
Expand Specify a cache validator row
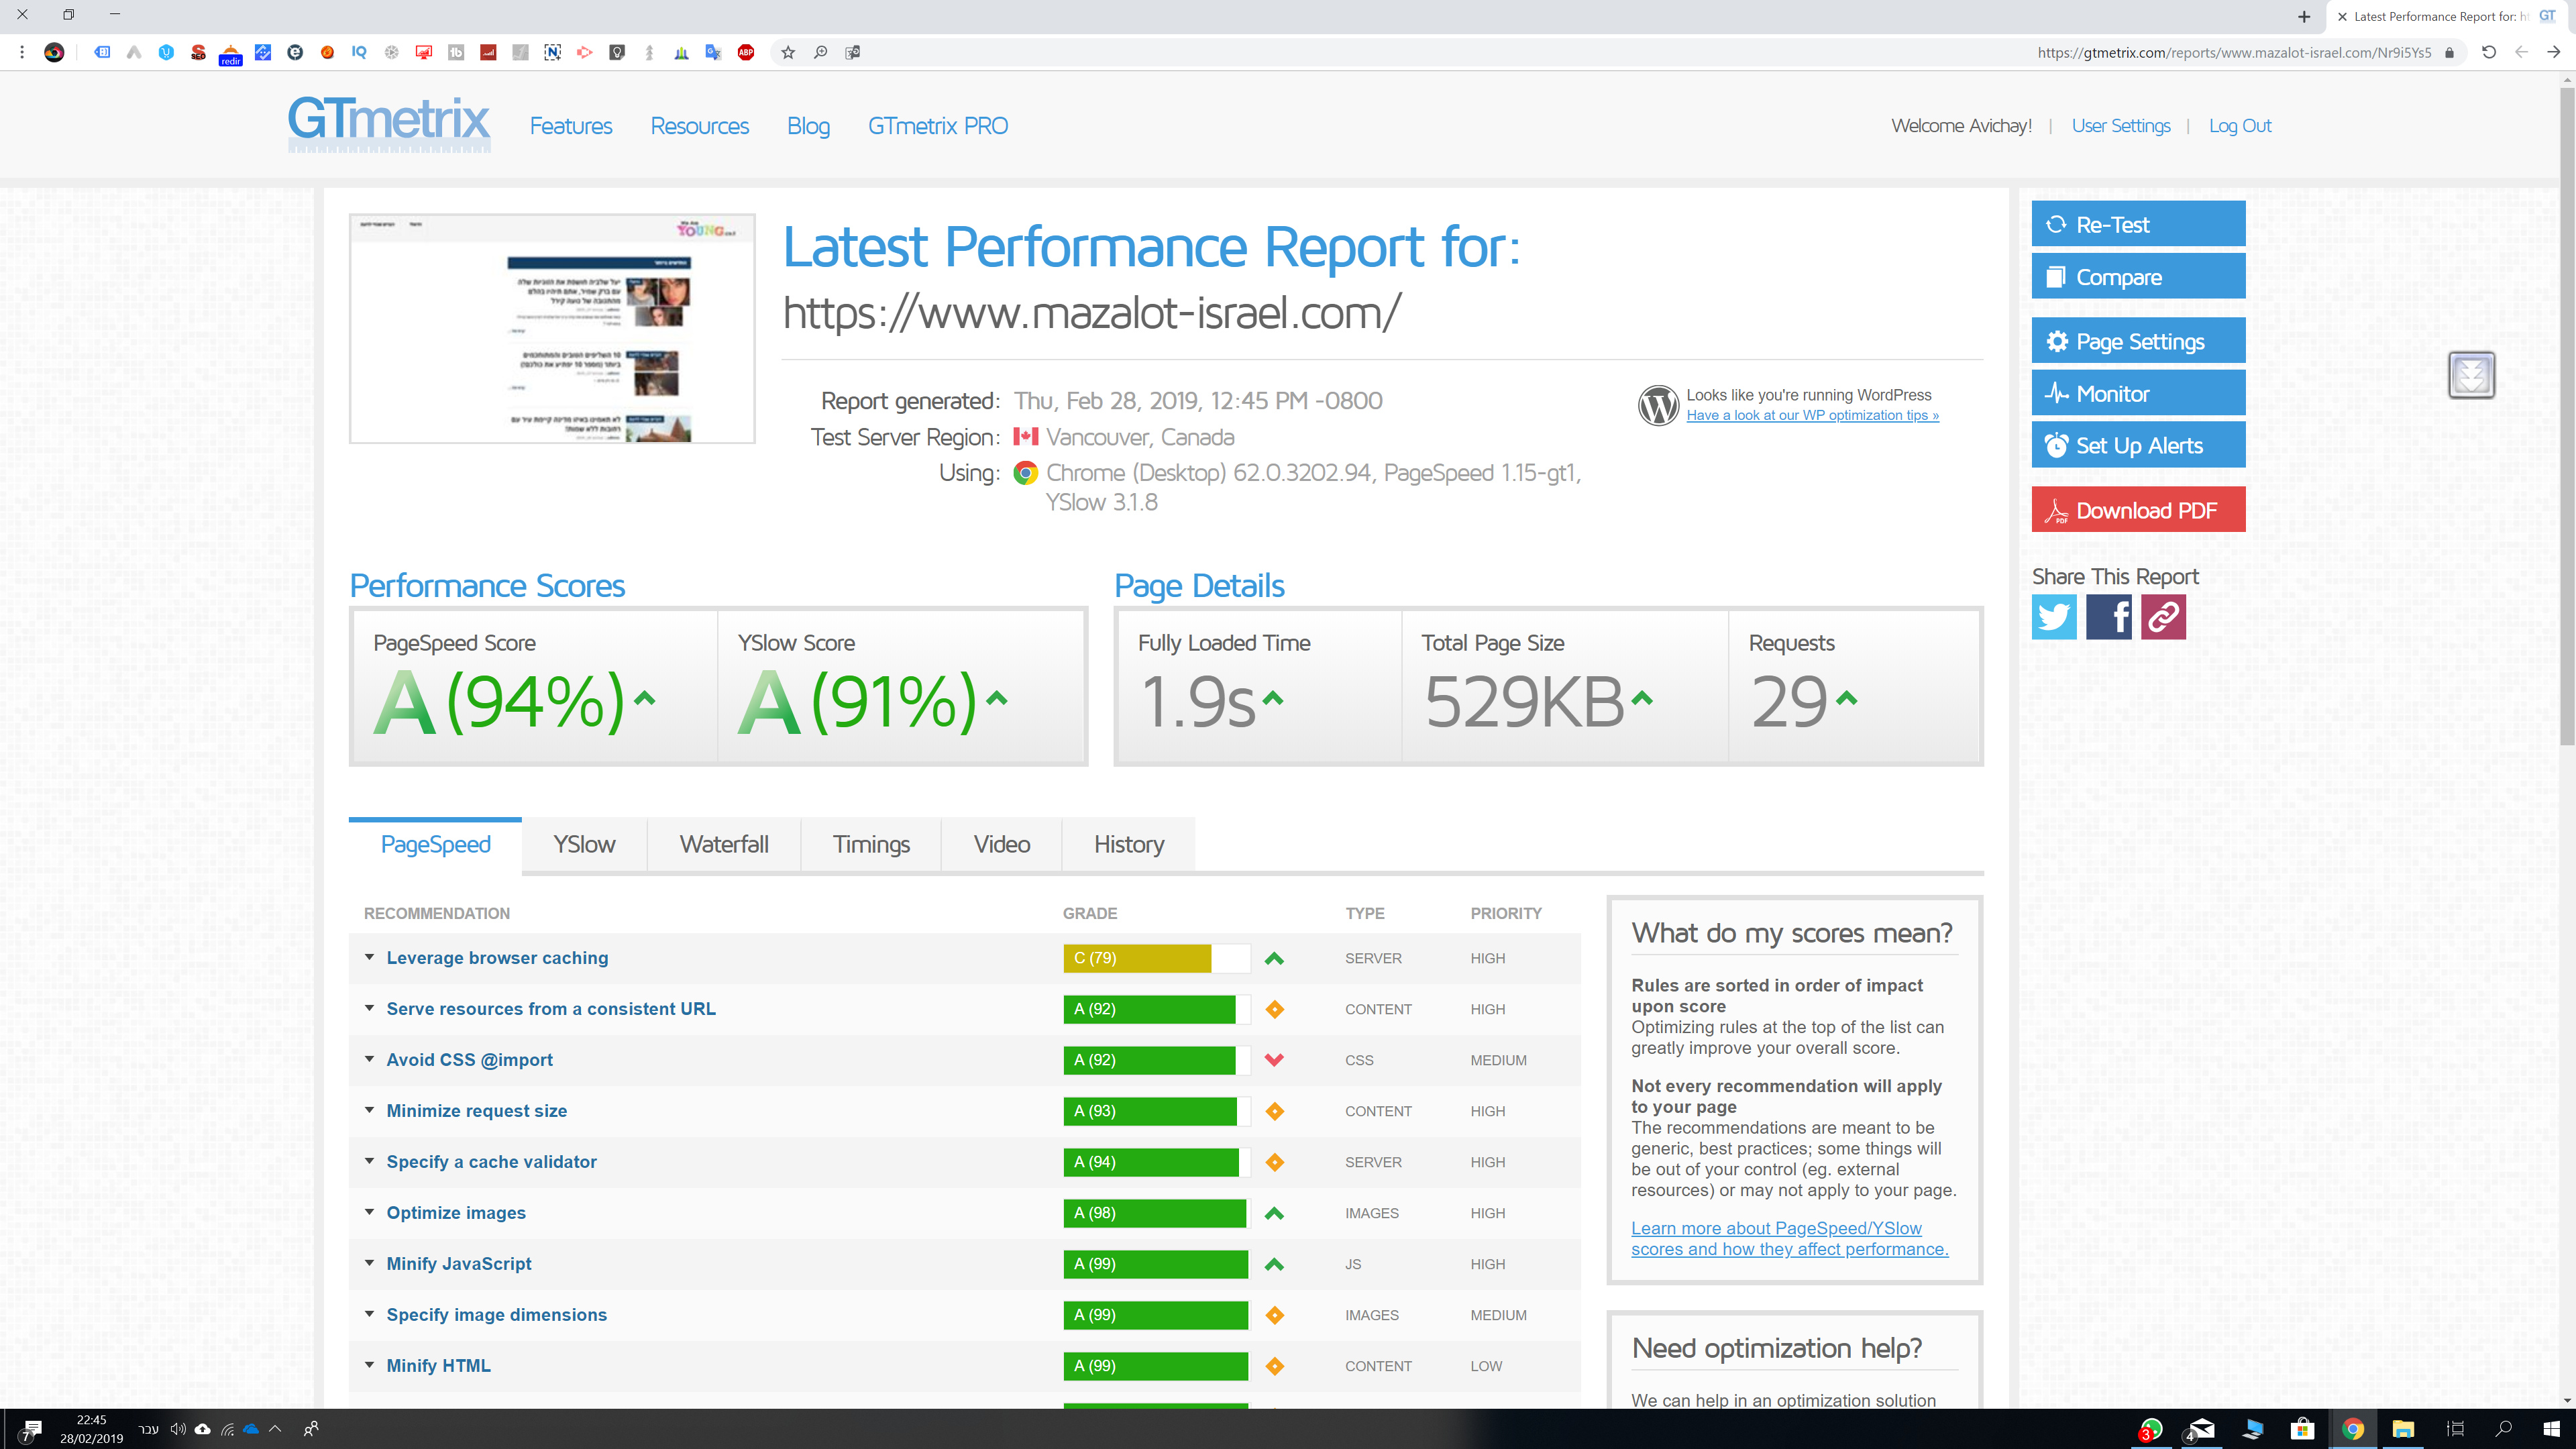click(491, 1162)
